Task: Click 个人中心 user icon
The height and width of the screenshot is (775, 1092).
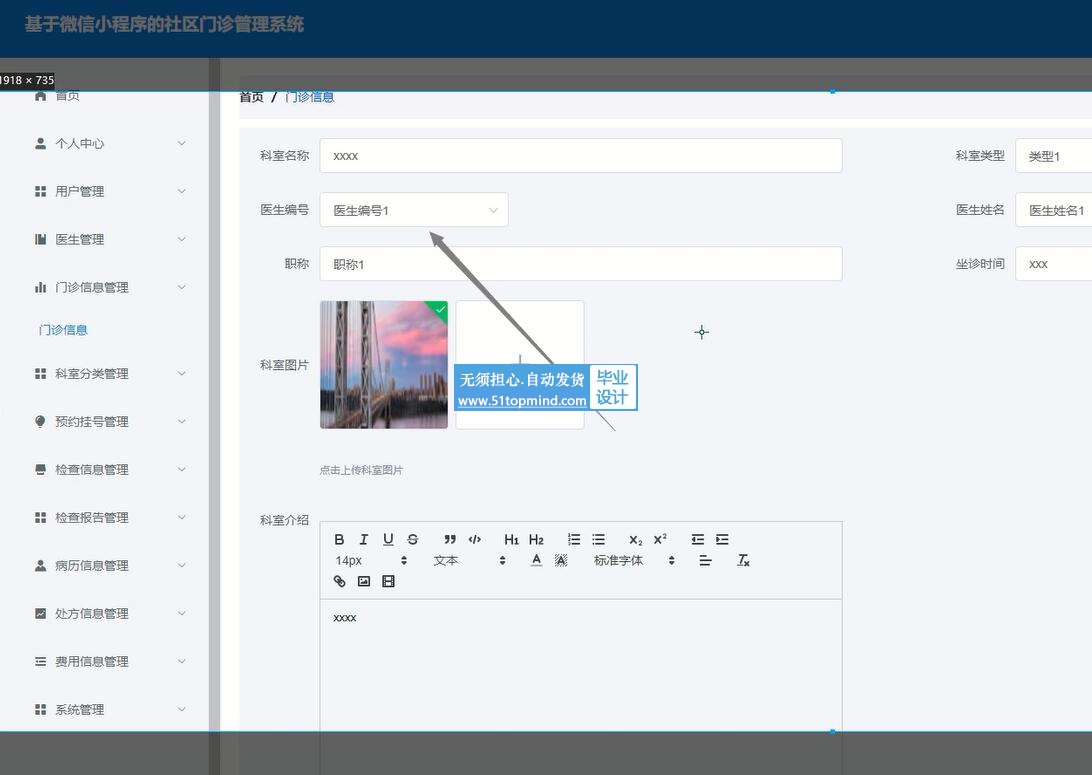Action: 40,143
